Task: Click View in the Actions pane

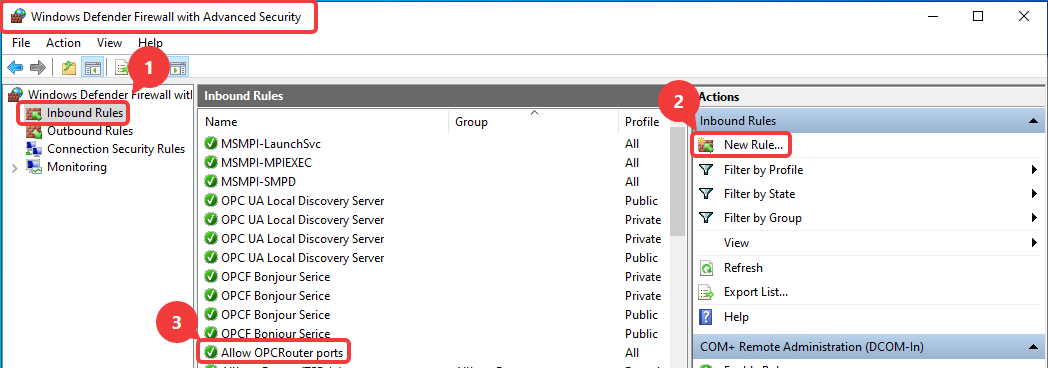Action: coord(737,242)
